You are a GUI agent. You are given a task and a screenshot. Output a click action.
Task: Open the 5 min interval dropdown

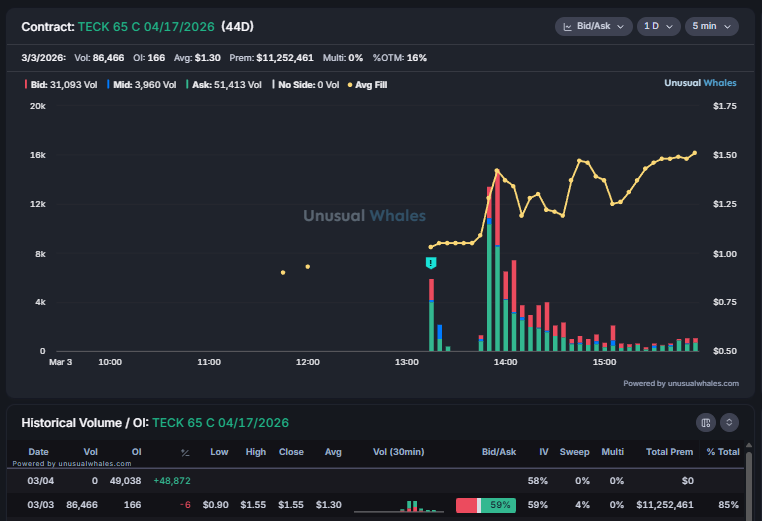(x=712, y=26)
